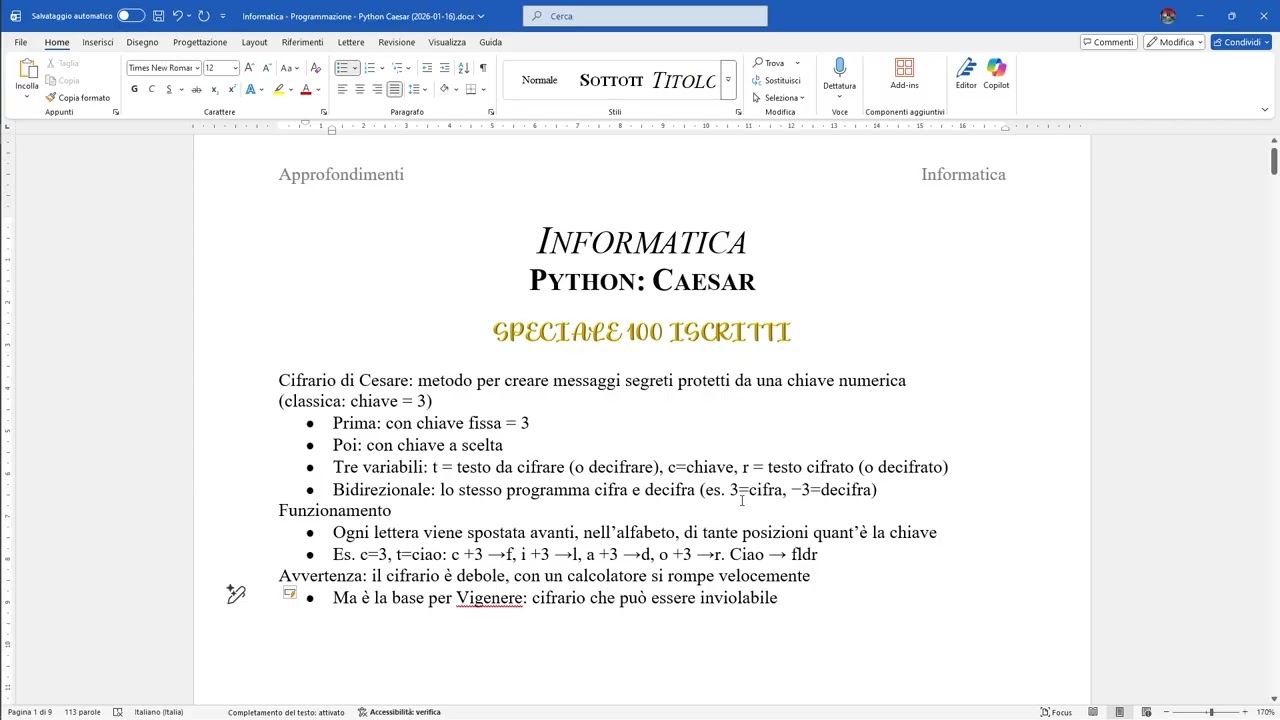Open the text highlight color picker arrow
Image resolution: width=1280 pixels, height=720 pixels.
[291, 89]
